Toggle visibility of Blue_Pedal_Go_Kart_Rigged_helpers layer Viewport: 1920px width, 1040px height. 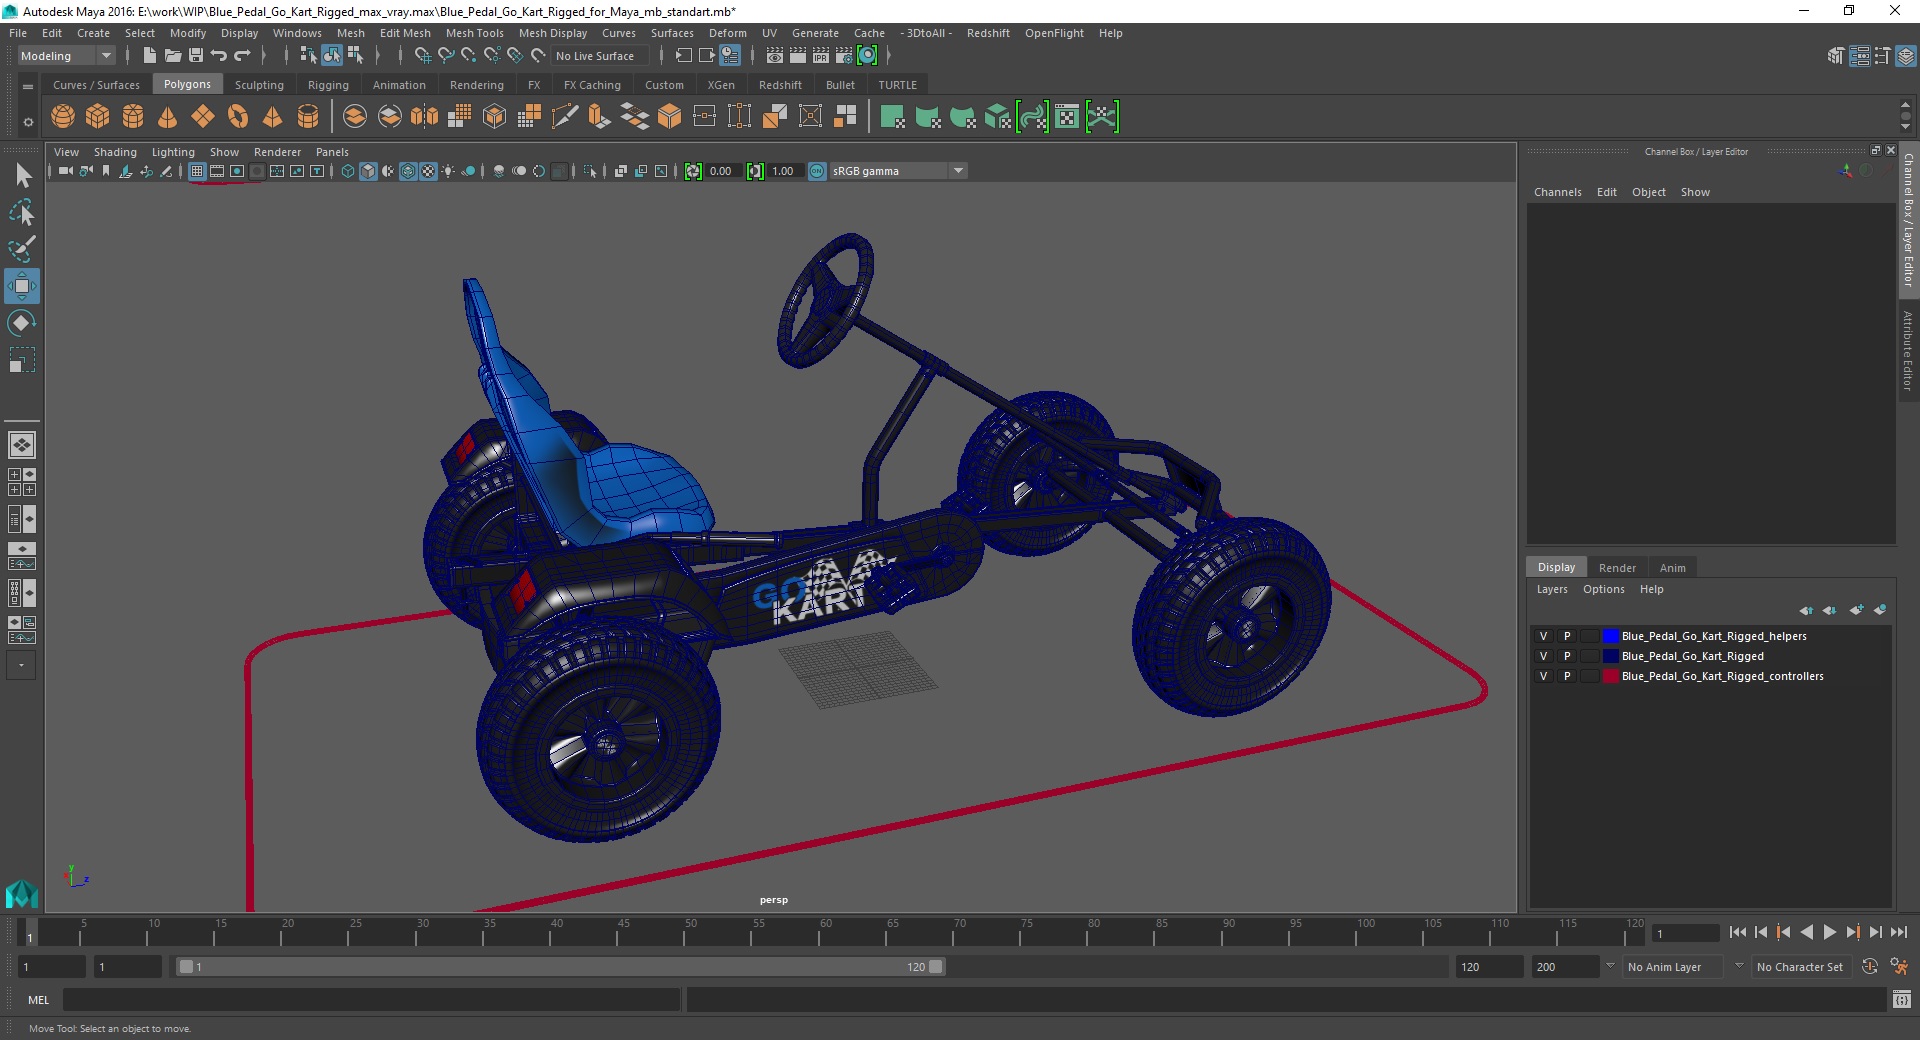1543,636
